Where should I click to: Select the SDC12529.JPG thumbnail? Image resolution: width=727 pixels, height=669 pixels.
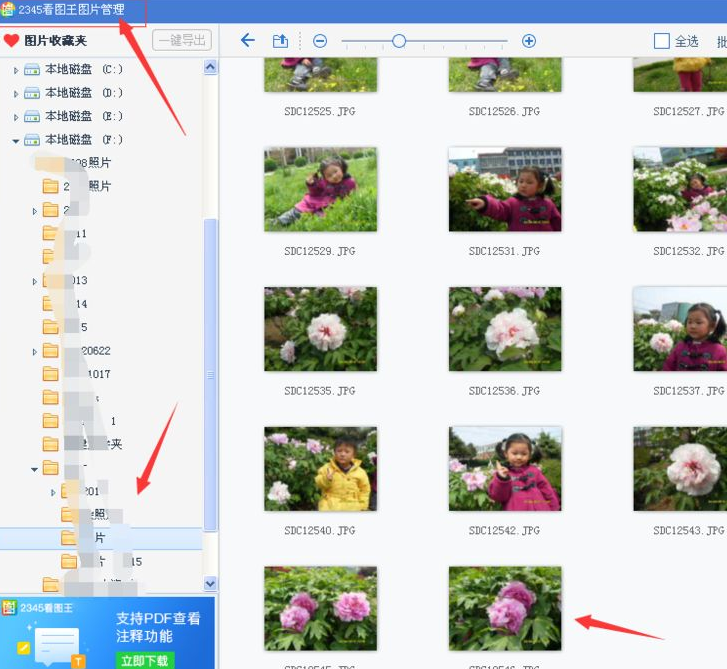click(x=320, y=190)
